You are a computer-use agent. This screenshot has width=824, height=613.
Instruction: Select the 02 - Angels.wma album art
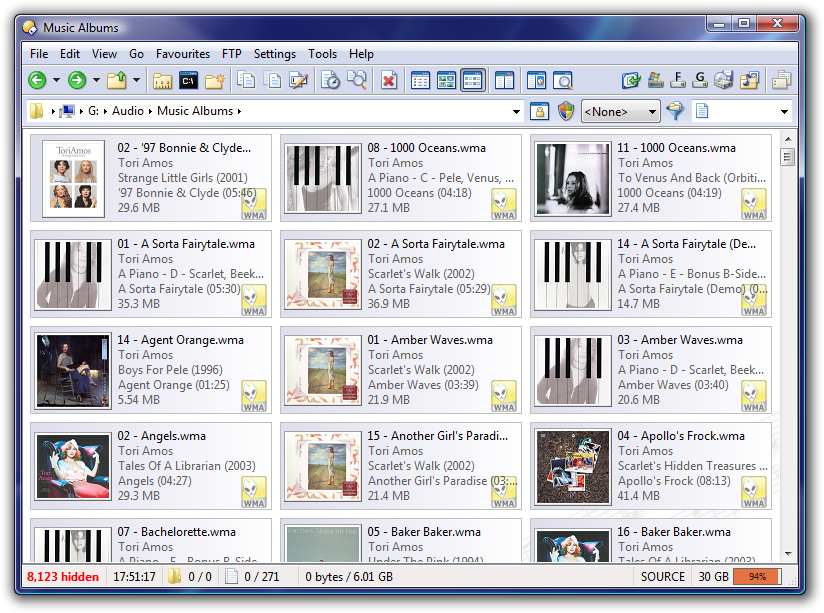(73, 466)
